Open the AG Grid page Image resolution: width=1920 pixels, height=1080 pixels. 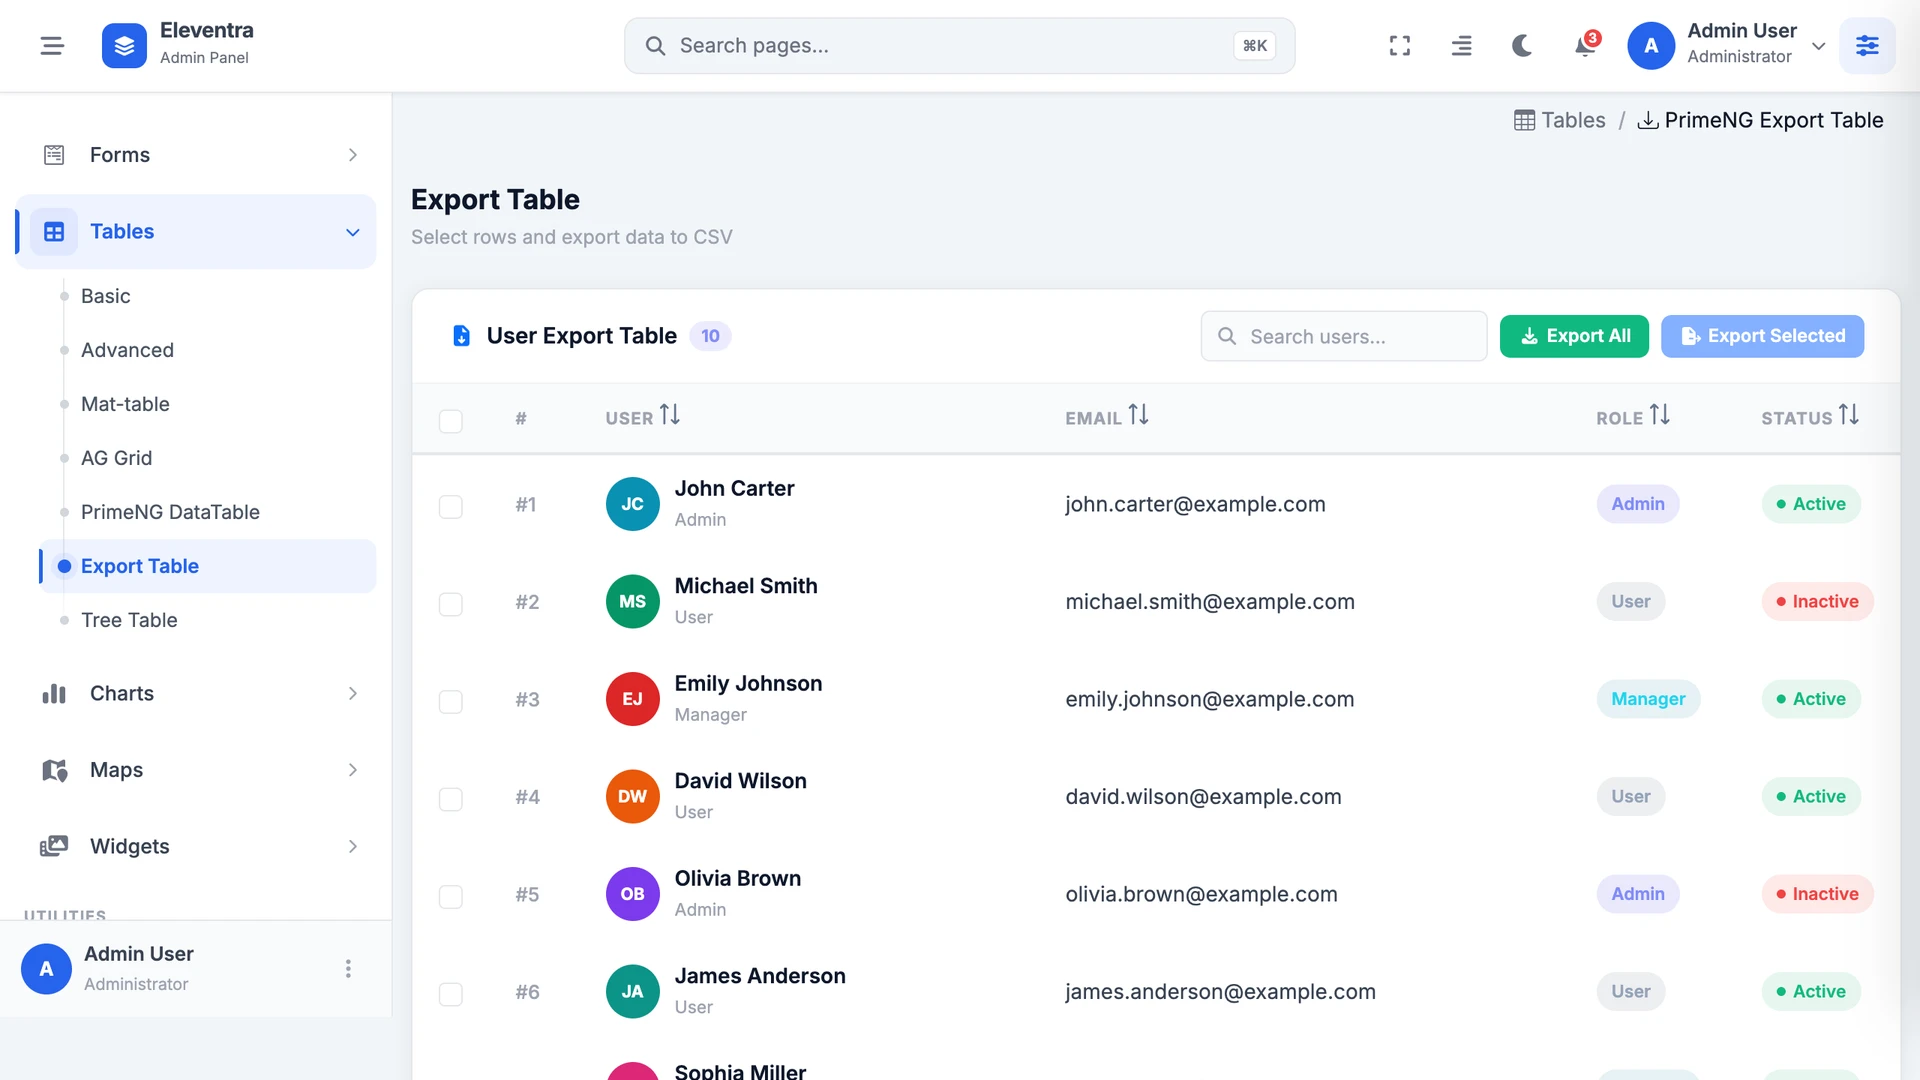pos(116,458)
